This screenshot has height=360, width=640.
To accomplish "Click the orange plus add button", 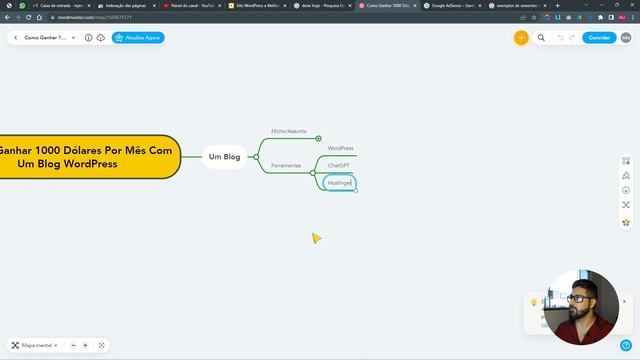I will tap(521, 38).
